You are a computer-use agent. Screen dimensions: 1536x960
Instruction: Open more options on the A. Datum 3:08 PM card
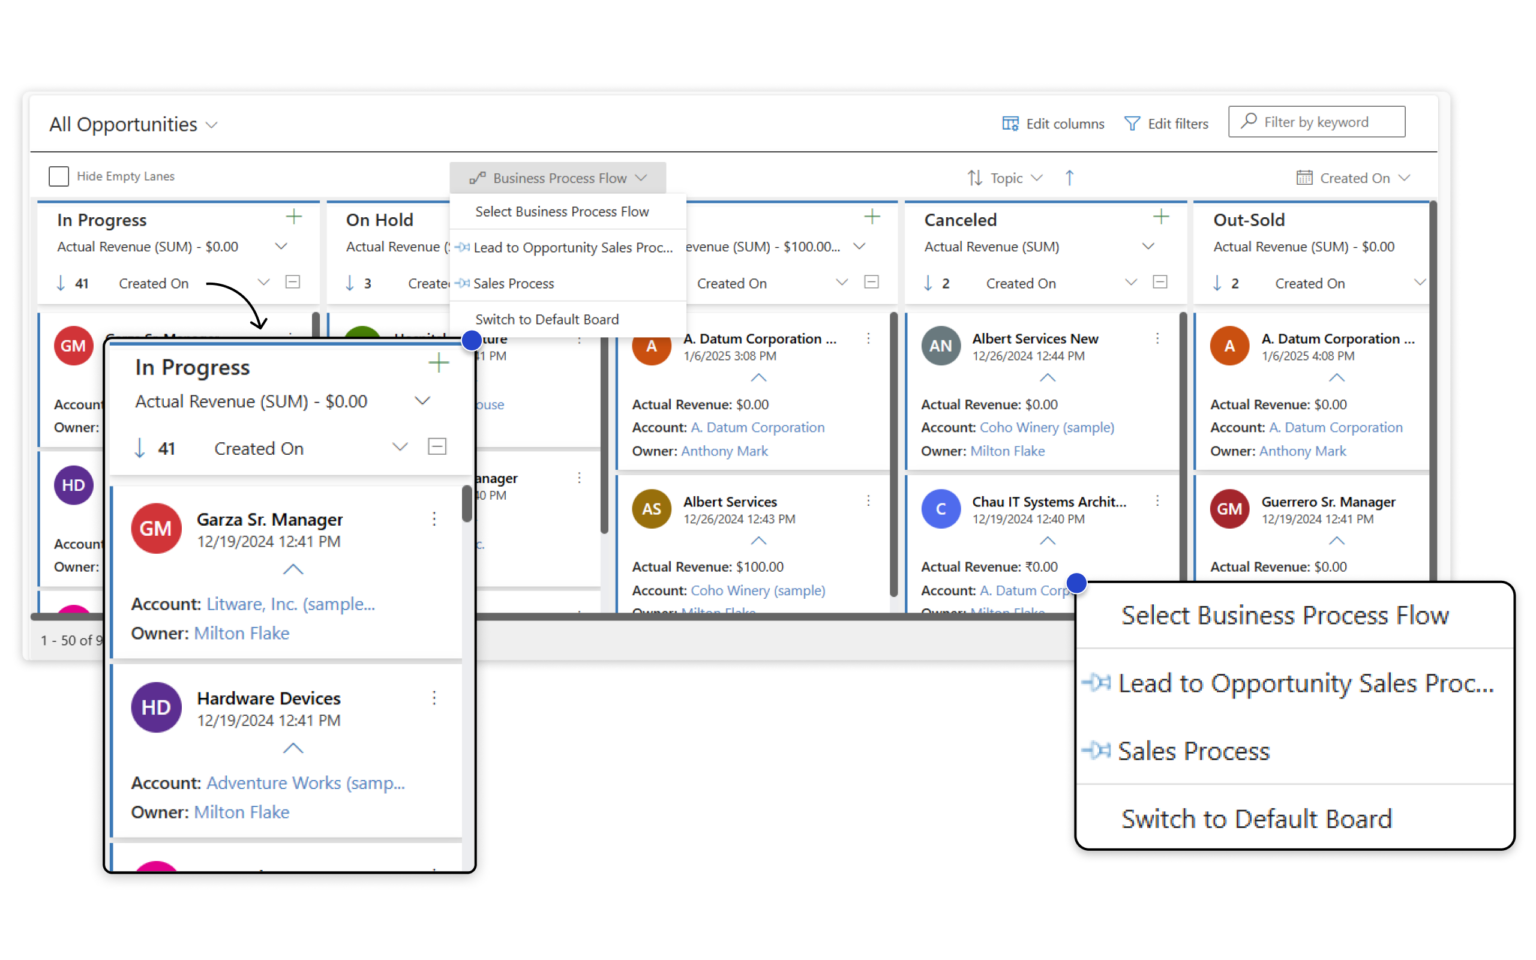pyautogui.click(x=868, y=339)
